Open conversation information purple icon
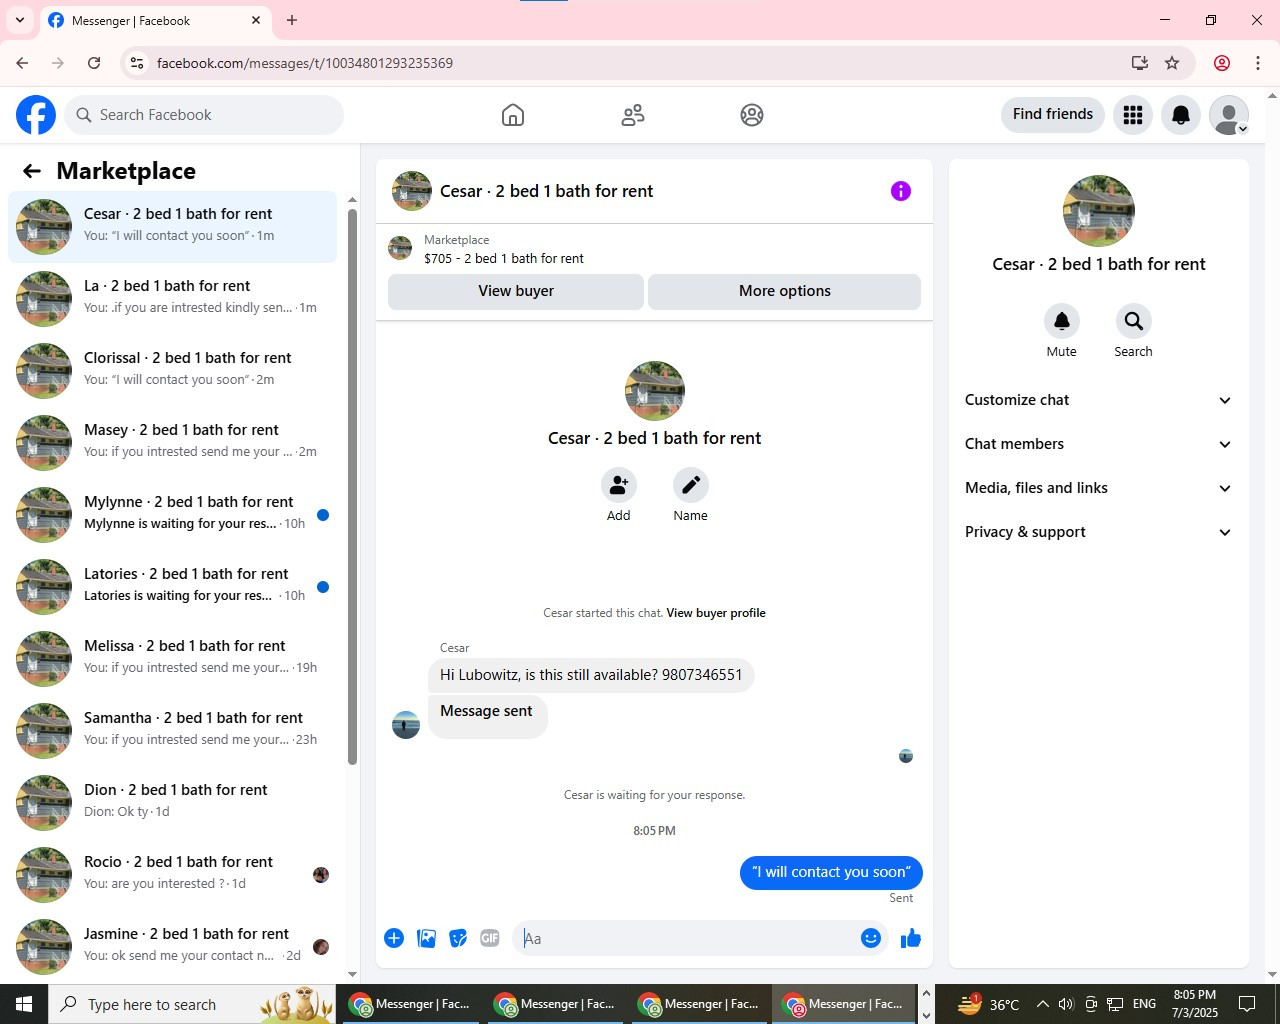The width and height of the screenshot is (1280, 1024). pyautogui.click(x=901, y=191)
